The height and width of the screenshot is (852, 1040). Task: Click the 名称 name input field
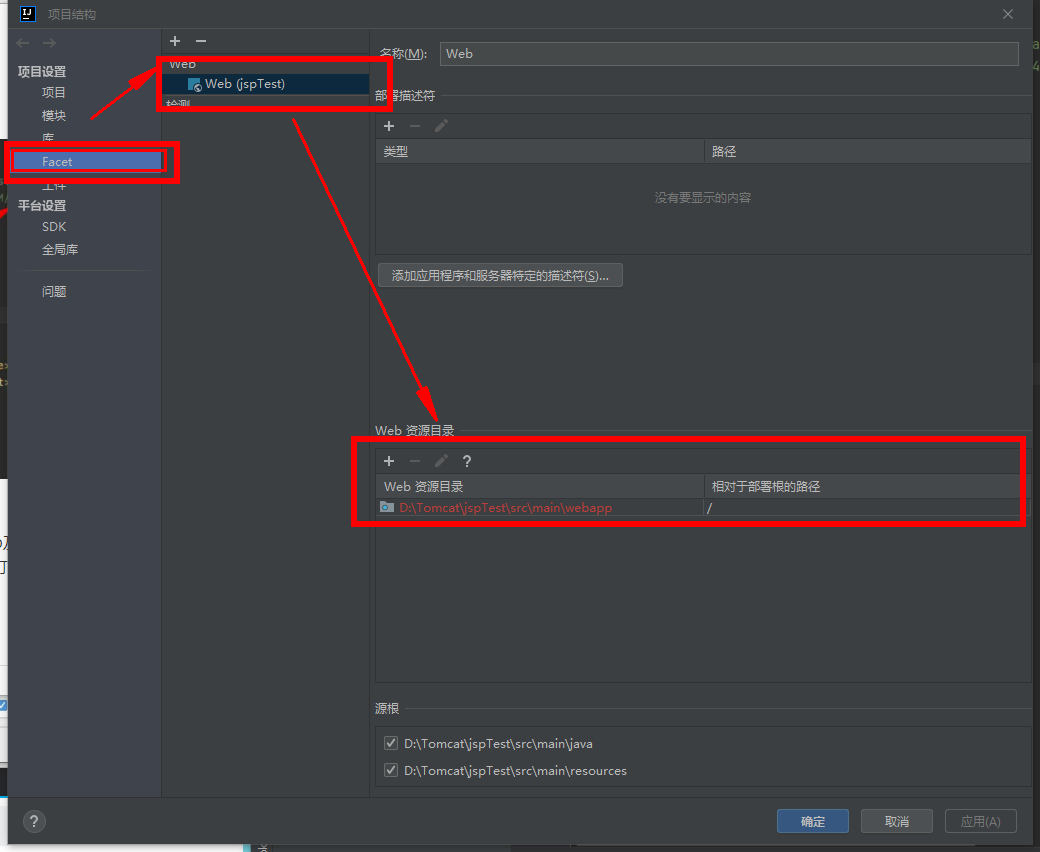click(728, 54)
